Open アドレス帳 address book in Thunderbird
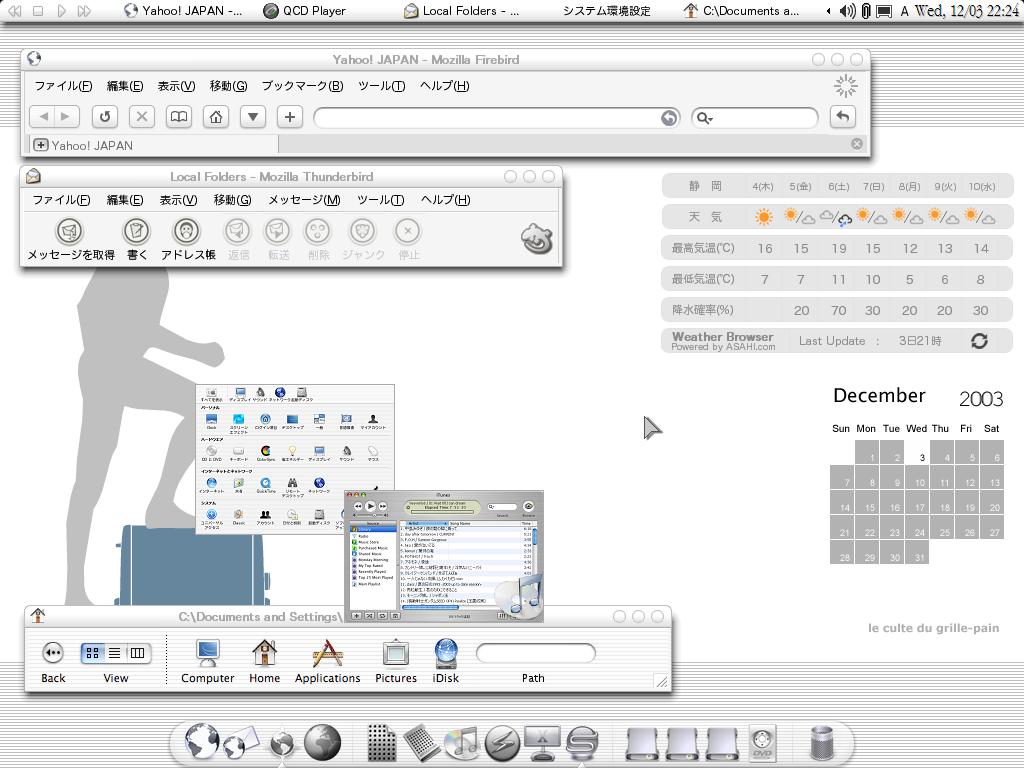1024x768 pixels. pos(188,239)
